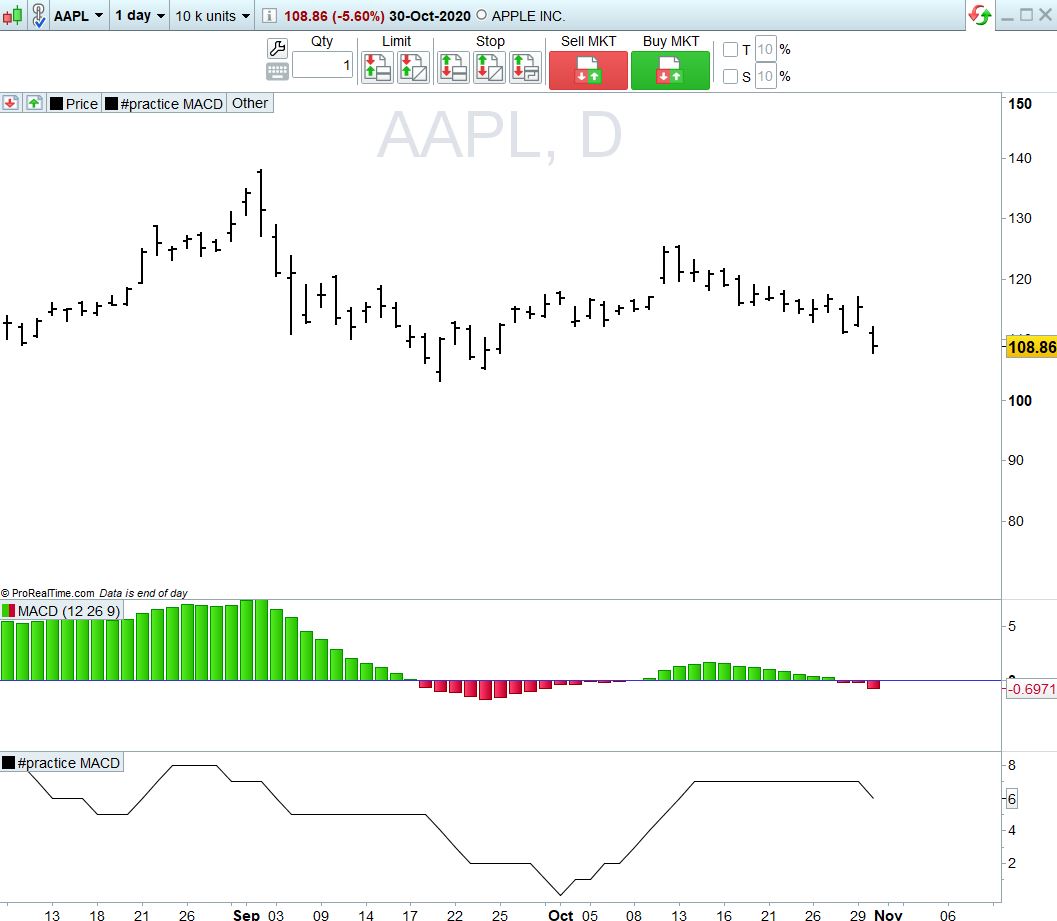This screenshot has height=921, width=1057.
Task: Place the first Stop order icon
Action: point(453,68)
